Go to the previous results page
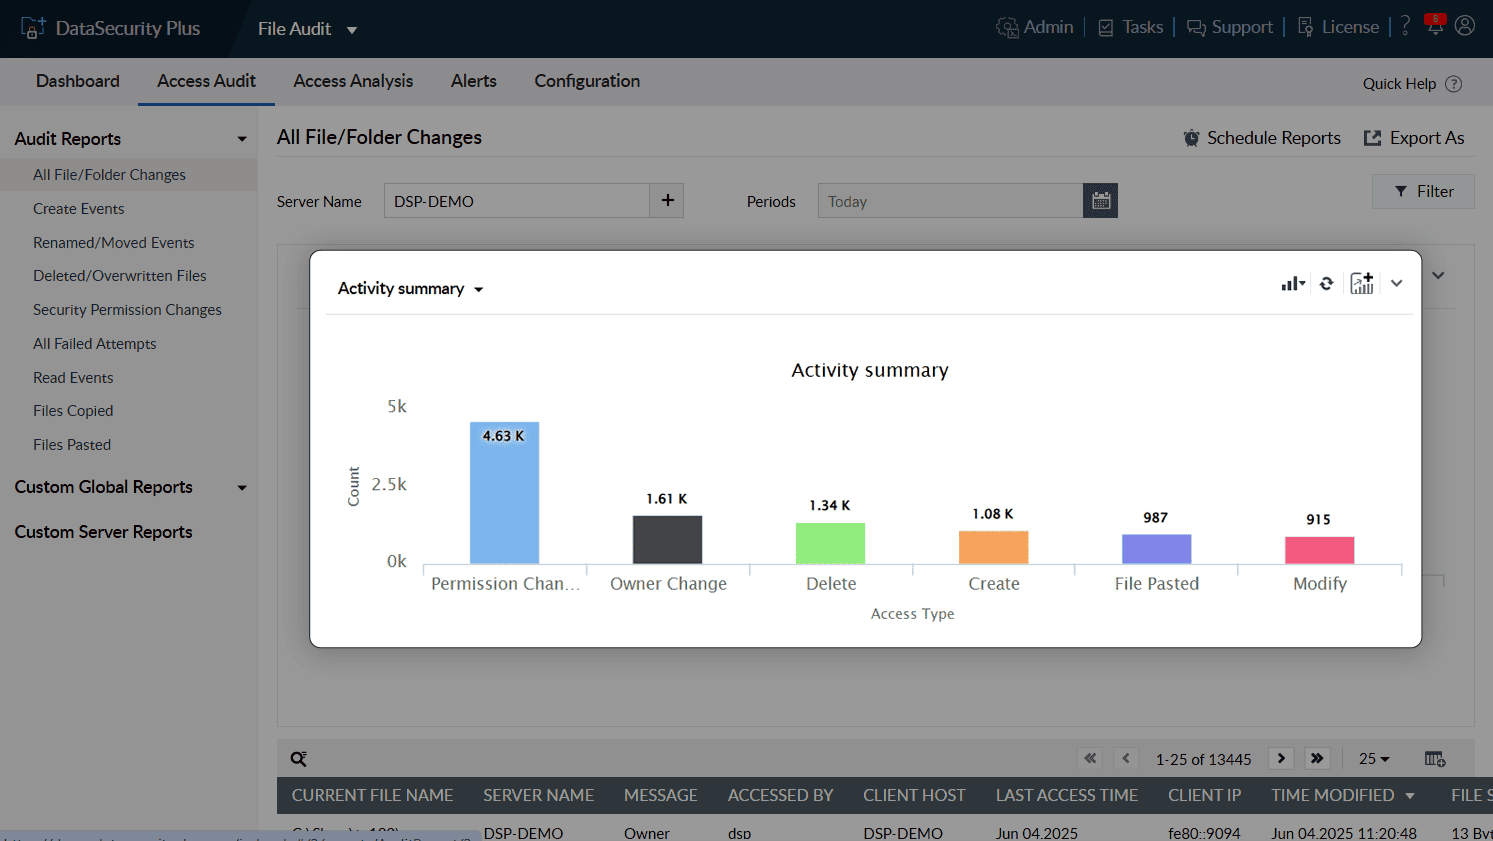The width and height of the screenshot is (1493, 841). (x=1126, y=758)
